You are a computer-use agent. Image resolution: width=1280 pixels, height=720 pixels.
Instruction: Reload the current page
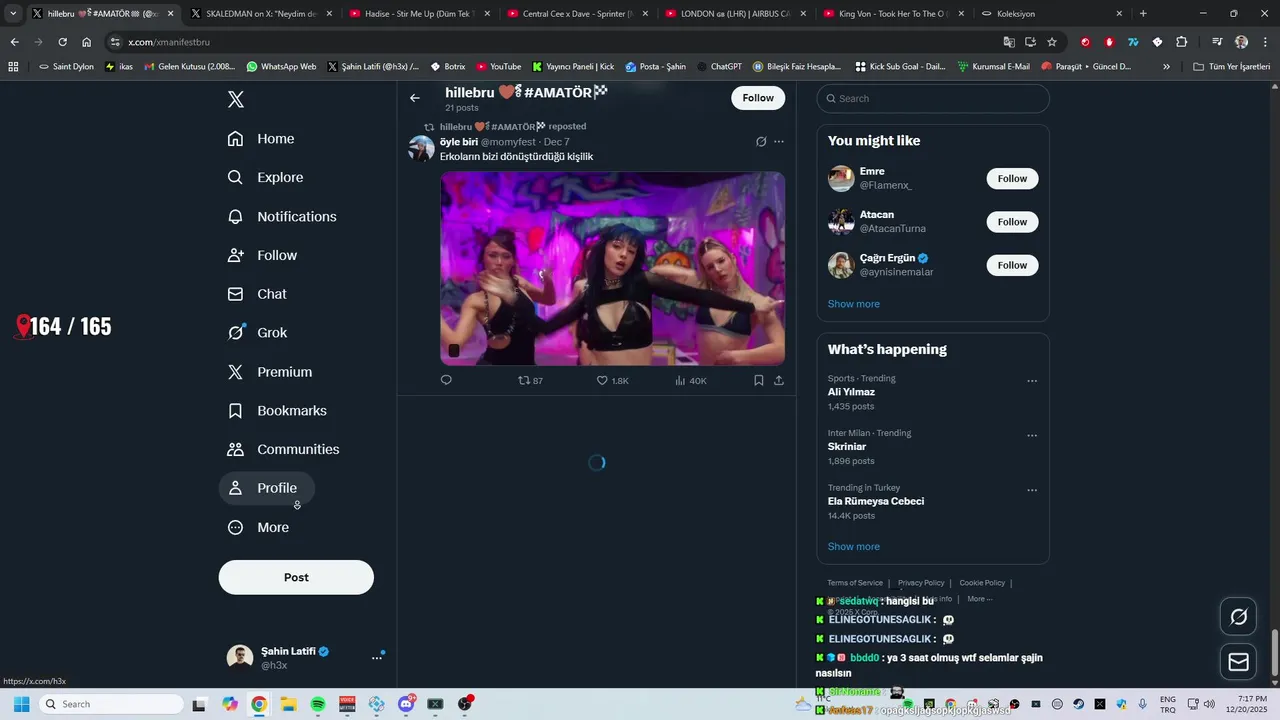click(x=62, y=42)
